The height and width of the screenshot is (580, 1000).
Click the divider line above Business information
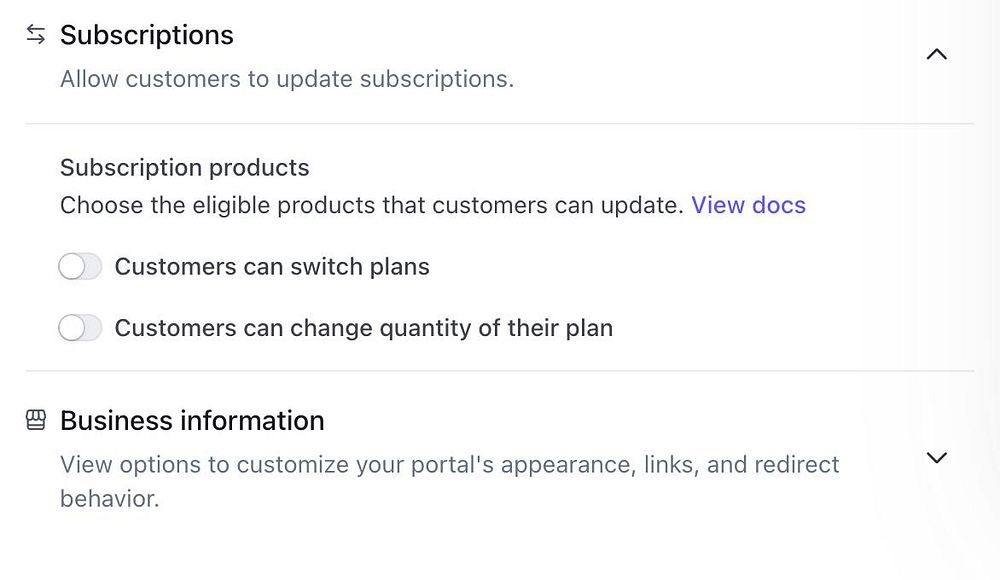click(x=500, y=371)
